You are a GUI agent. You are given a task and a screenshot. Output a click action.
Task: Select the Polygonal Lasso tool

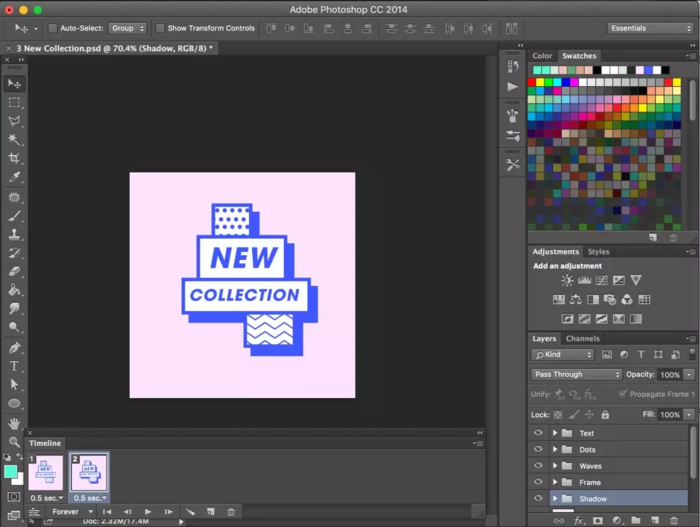click(14, 121)
